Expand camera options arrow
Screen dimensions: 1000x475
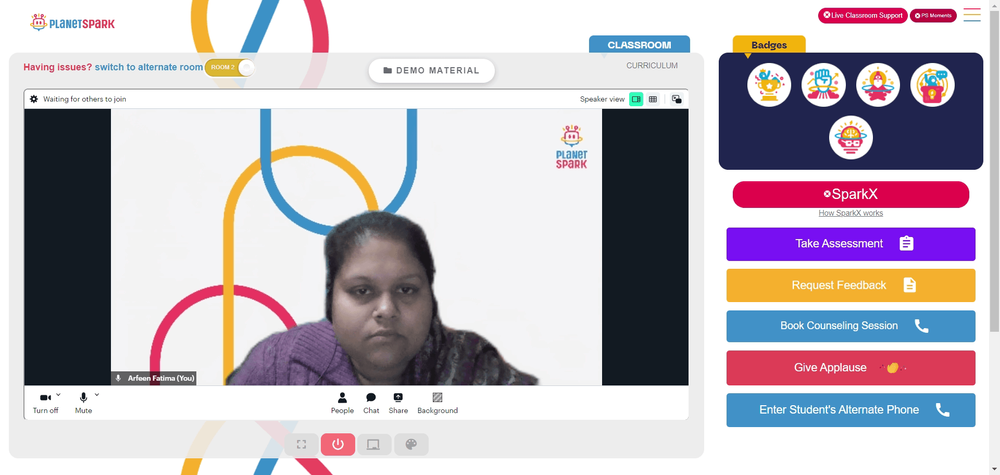pyautogui.click(x=59, y=395)
